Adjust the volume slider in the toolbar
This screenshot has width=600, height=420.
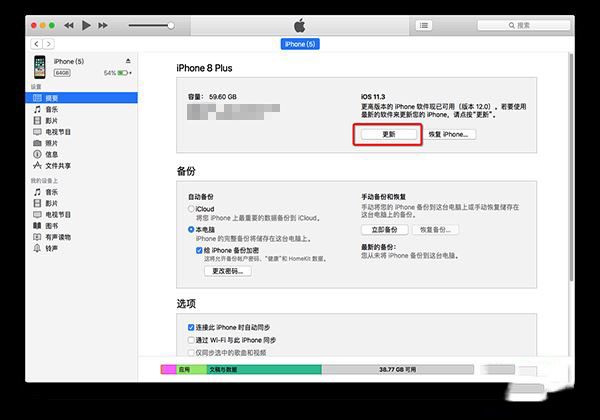(x=151, y=24)
